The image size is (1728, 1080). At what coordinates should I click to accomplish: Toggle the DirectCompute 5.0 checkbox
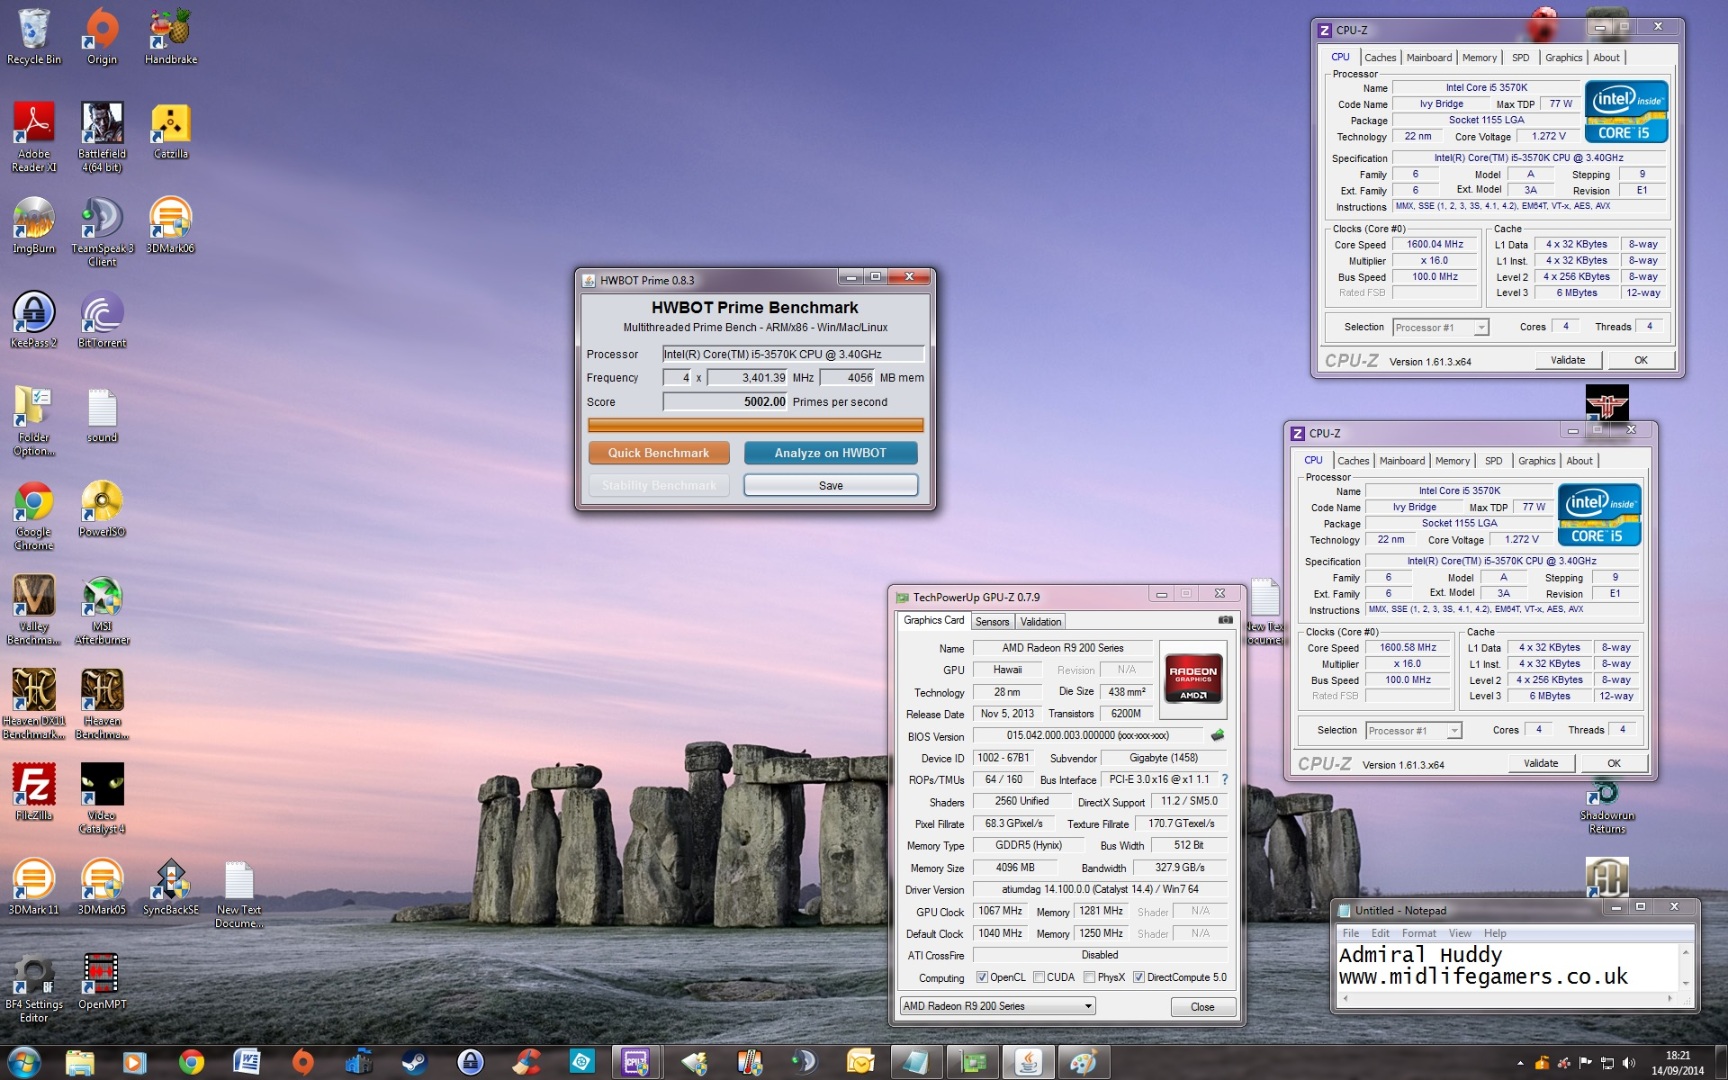click(1139, 977)
